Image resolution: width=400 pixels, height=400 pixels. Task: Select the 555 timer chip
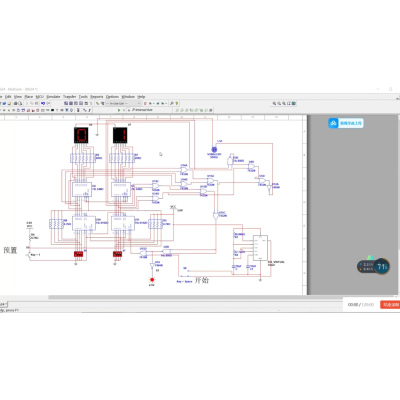(x=260, y=248)
